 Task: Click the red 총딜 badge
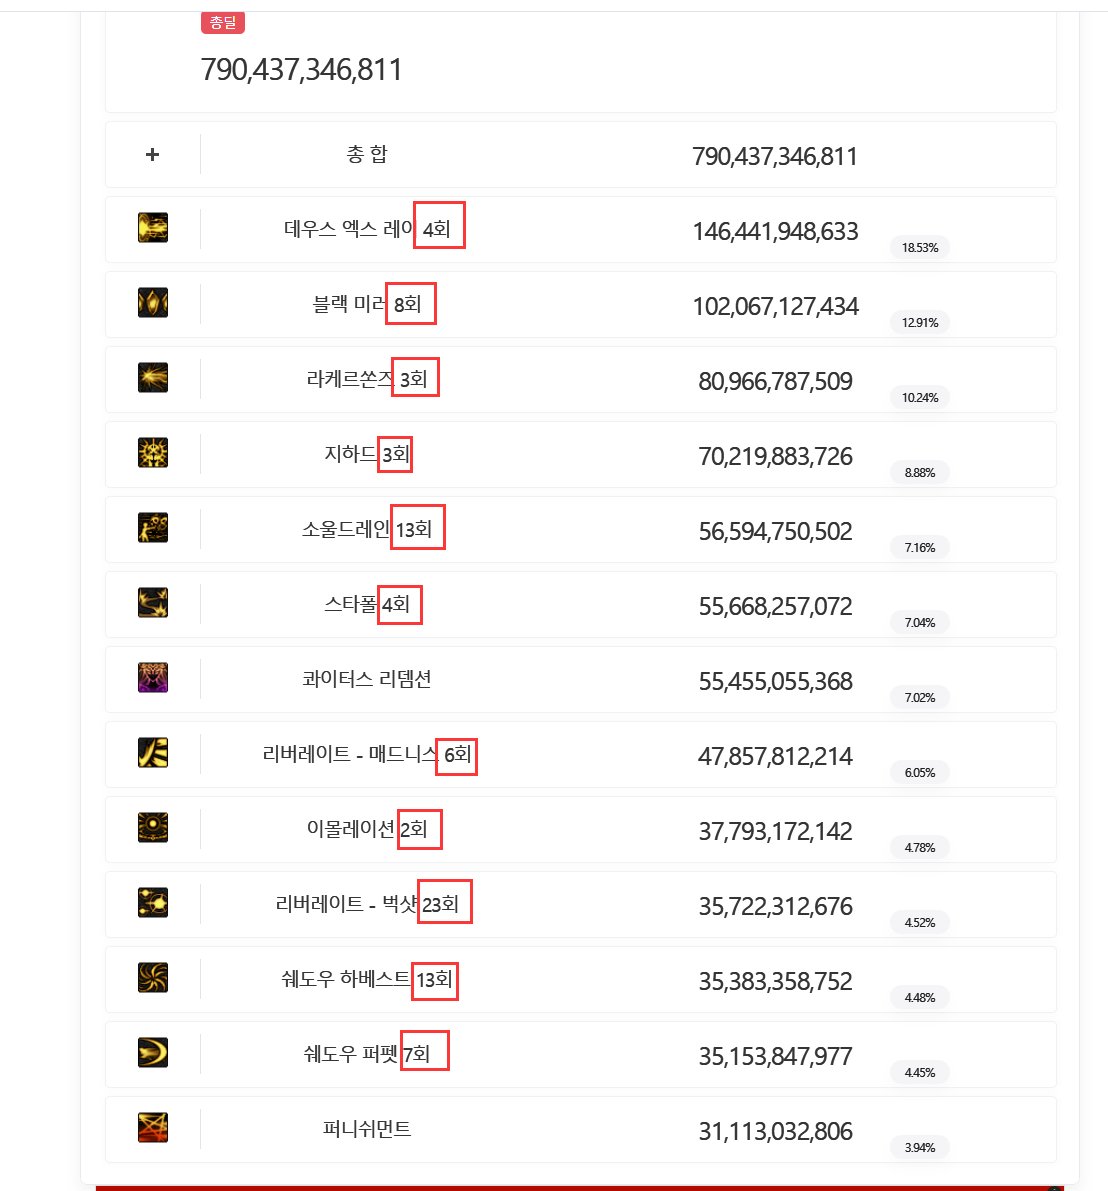(x=223, y=23)
